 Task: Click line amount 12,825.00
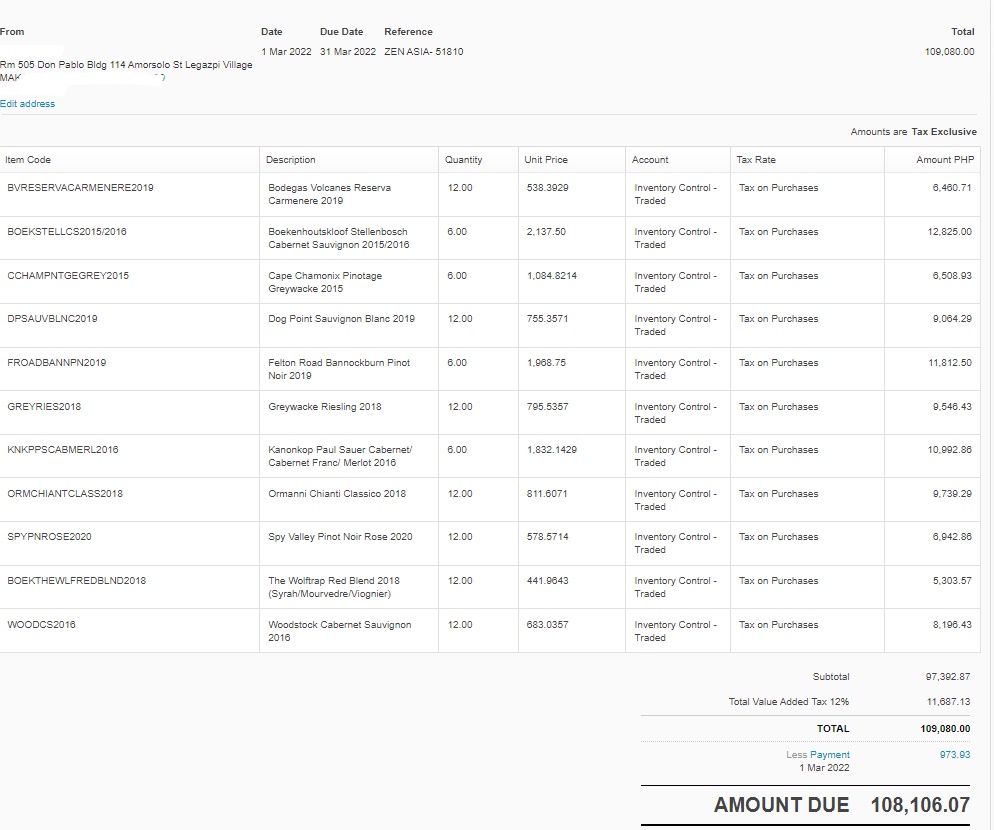950,231
